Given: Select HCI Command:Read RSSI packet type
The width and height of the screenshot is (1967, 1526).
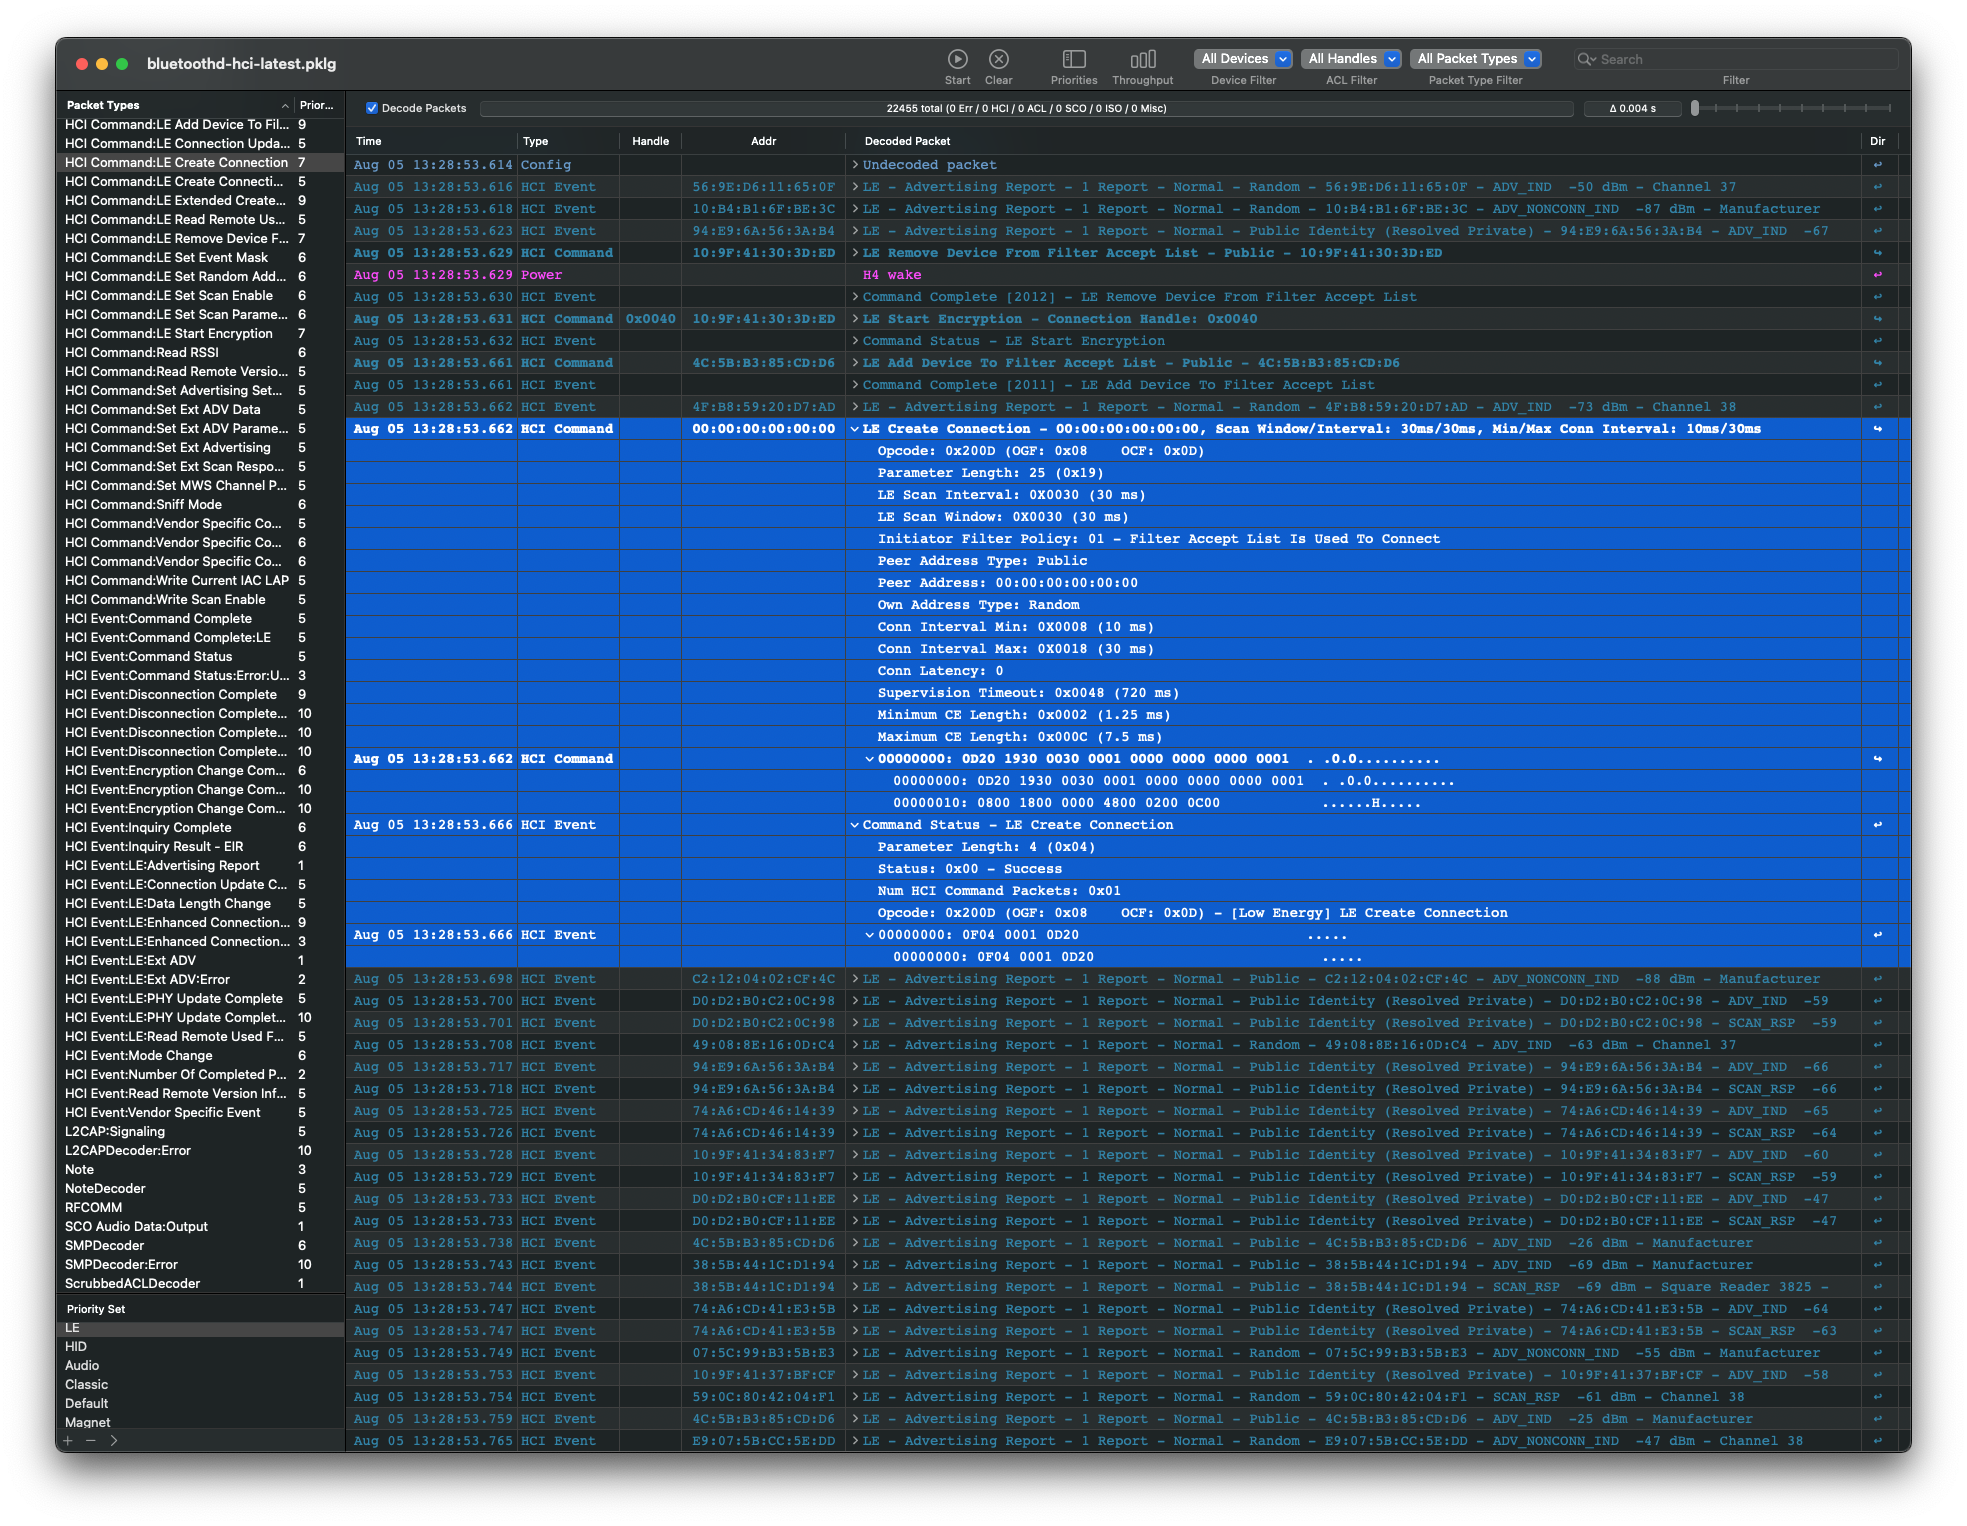Looking at the screenshot, I should click(142, 352).
